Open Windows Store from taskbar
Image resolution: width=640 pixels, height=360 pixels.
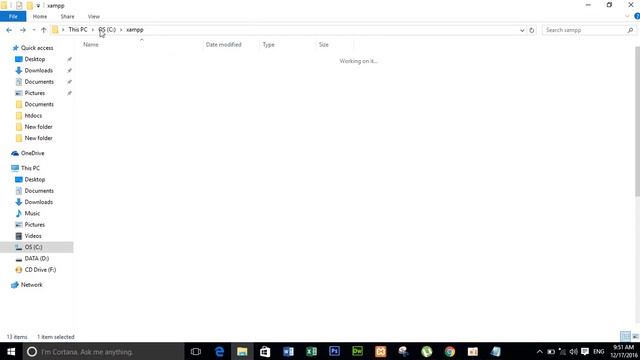pyautogui.click(x=265, y=351)
